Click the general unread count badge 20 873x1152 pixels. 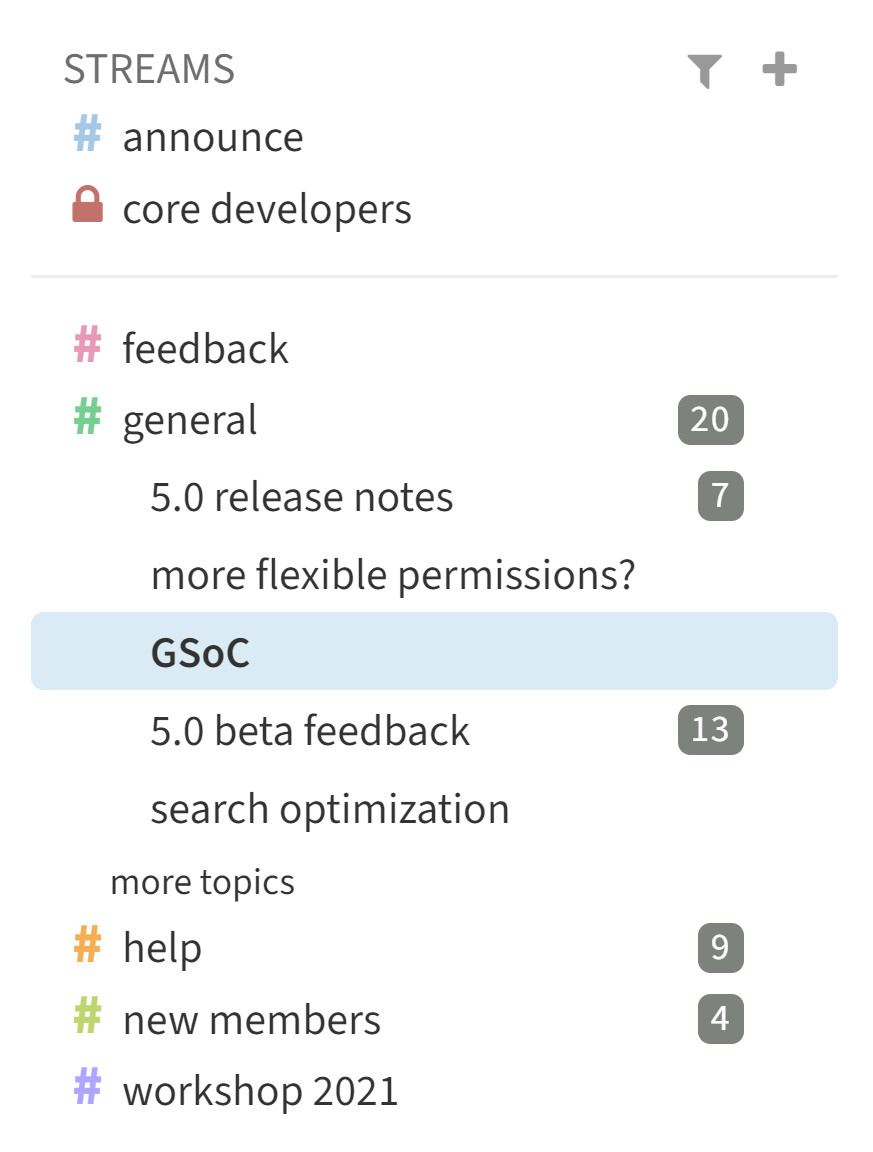tap(710, 419)
